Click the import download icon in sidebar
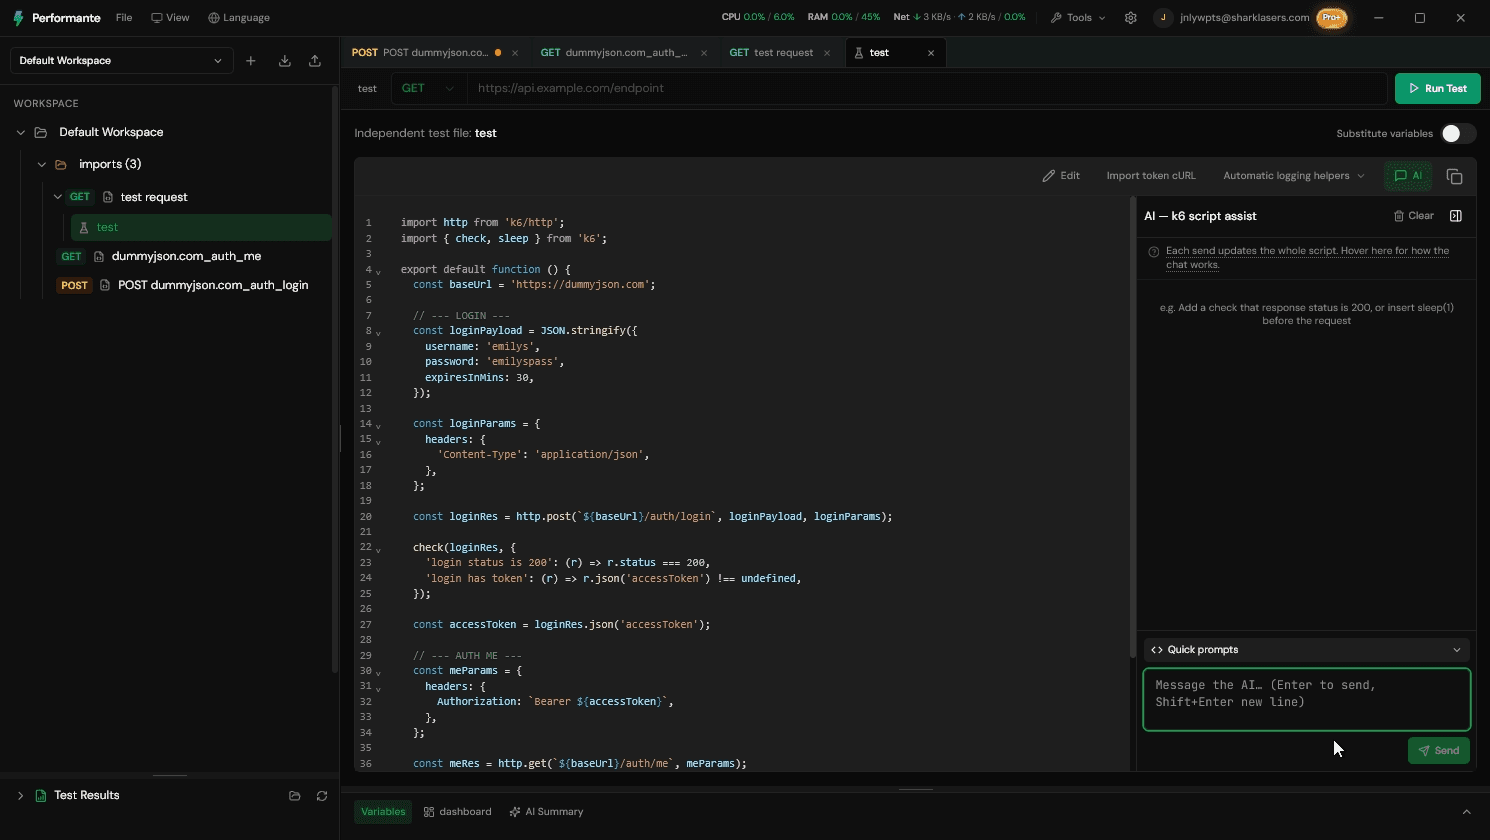Image resolution: width=1490 pixels, height=840 pixels. [285, 61]
